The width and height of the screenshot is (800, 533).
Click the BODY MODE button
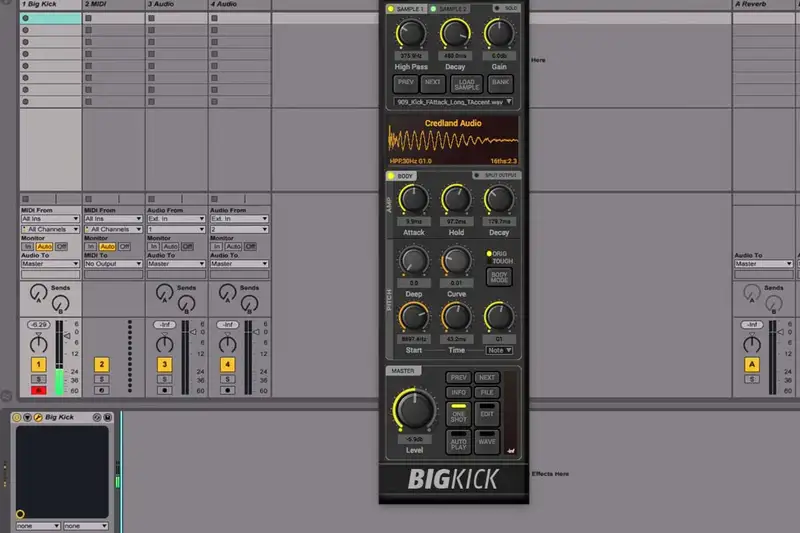click(499, 277)
